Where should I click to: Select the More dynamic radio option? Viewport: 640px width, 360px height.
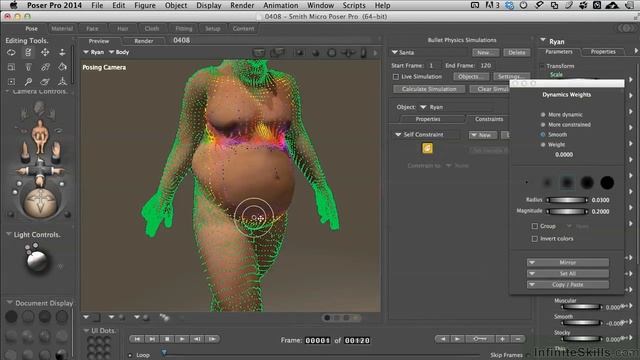(543, 115)
